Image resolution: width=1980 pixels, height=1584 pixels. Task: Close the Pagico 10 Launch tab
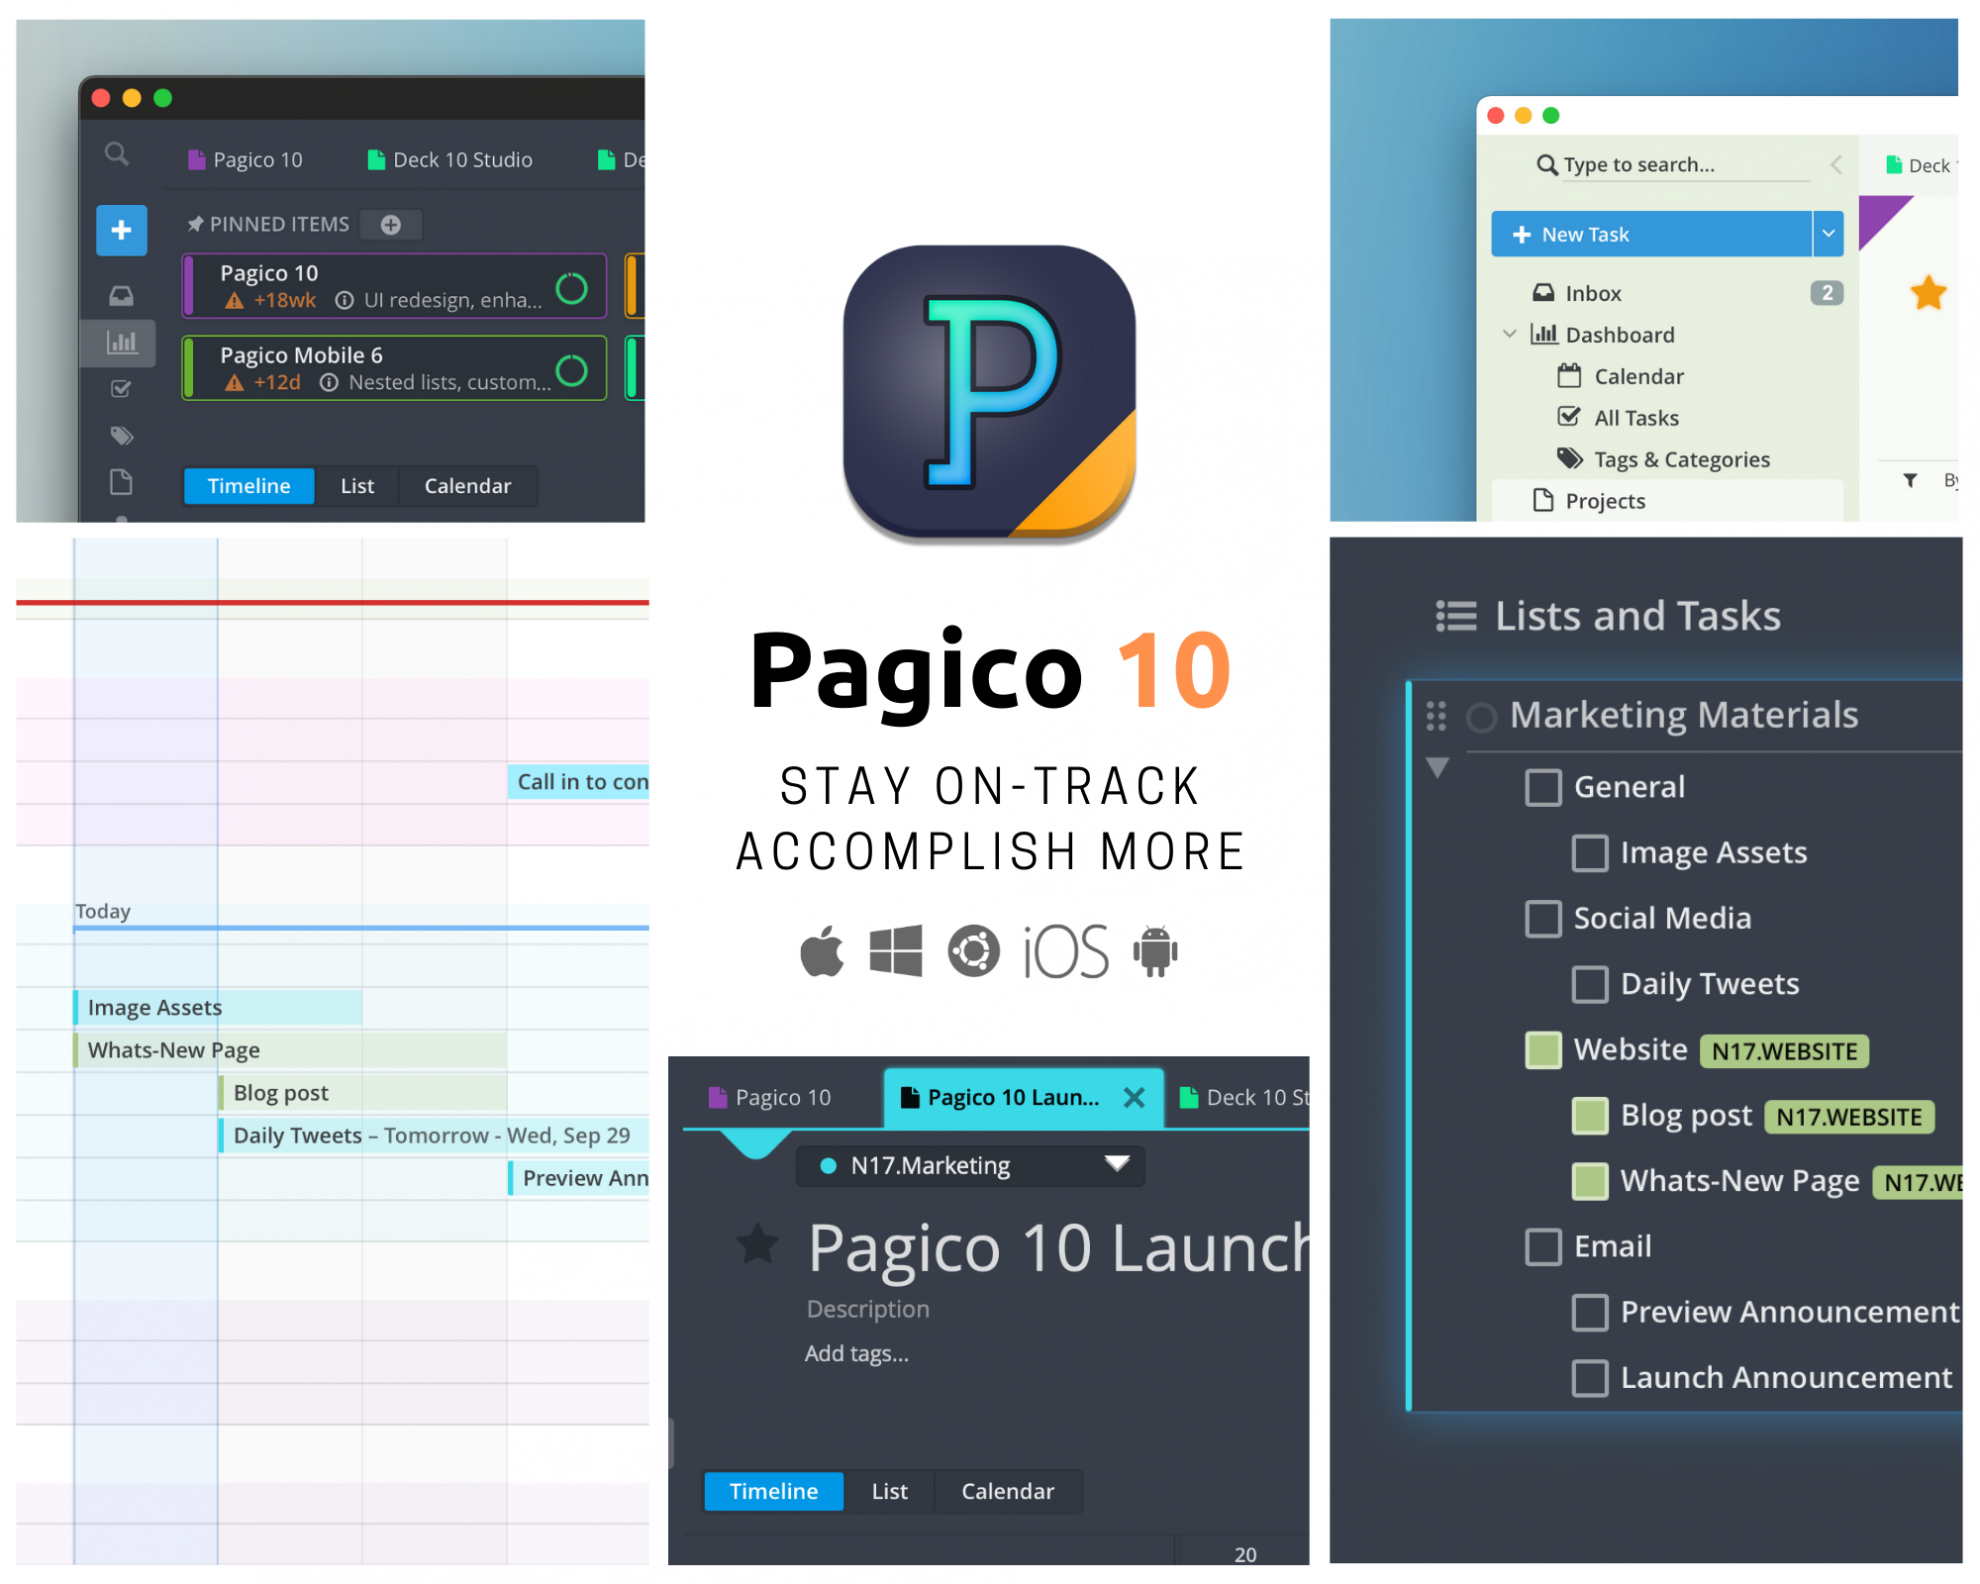click(1134, 1098)
